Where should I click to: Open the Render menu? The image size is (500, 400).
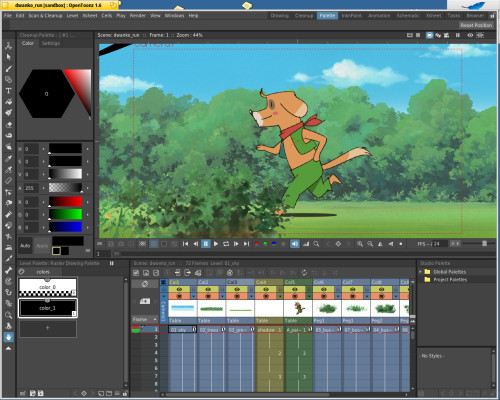[138, 16]
